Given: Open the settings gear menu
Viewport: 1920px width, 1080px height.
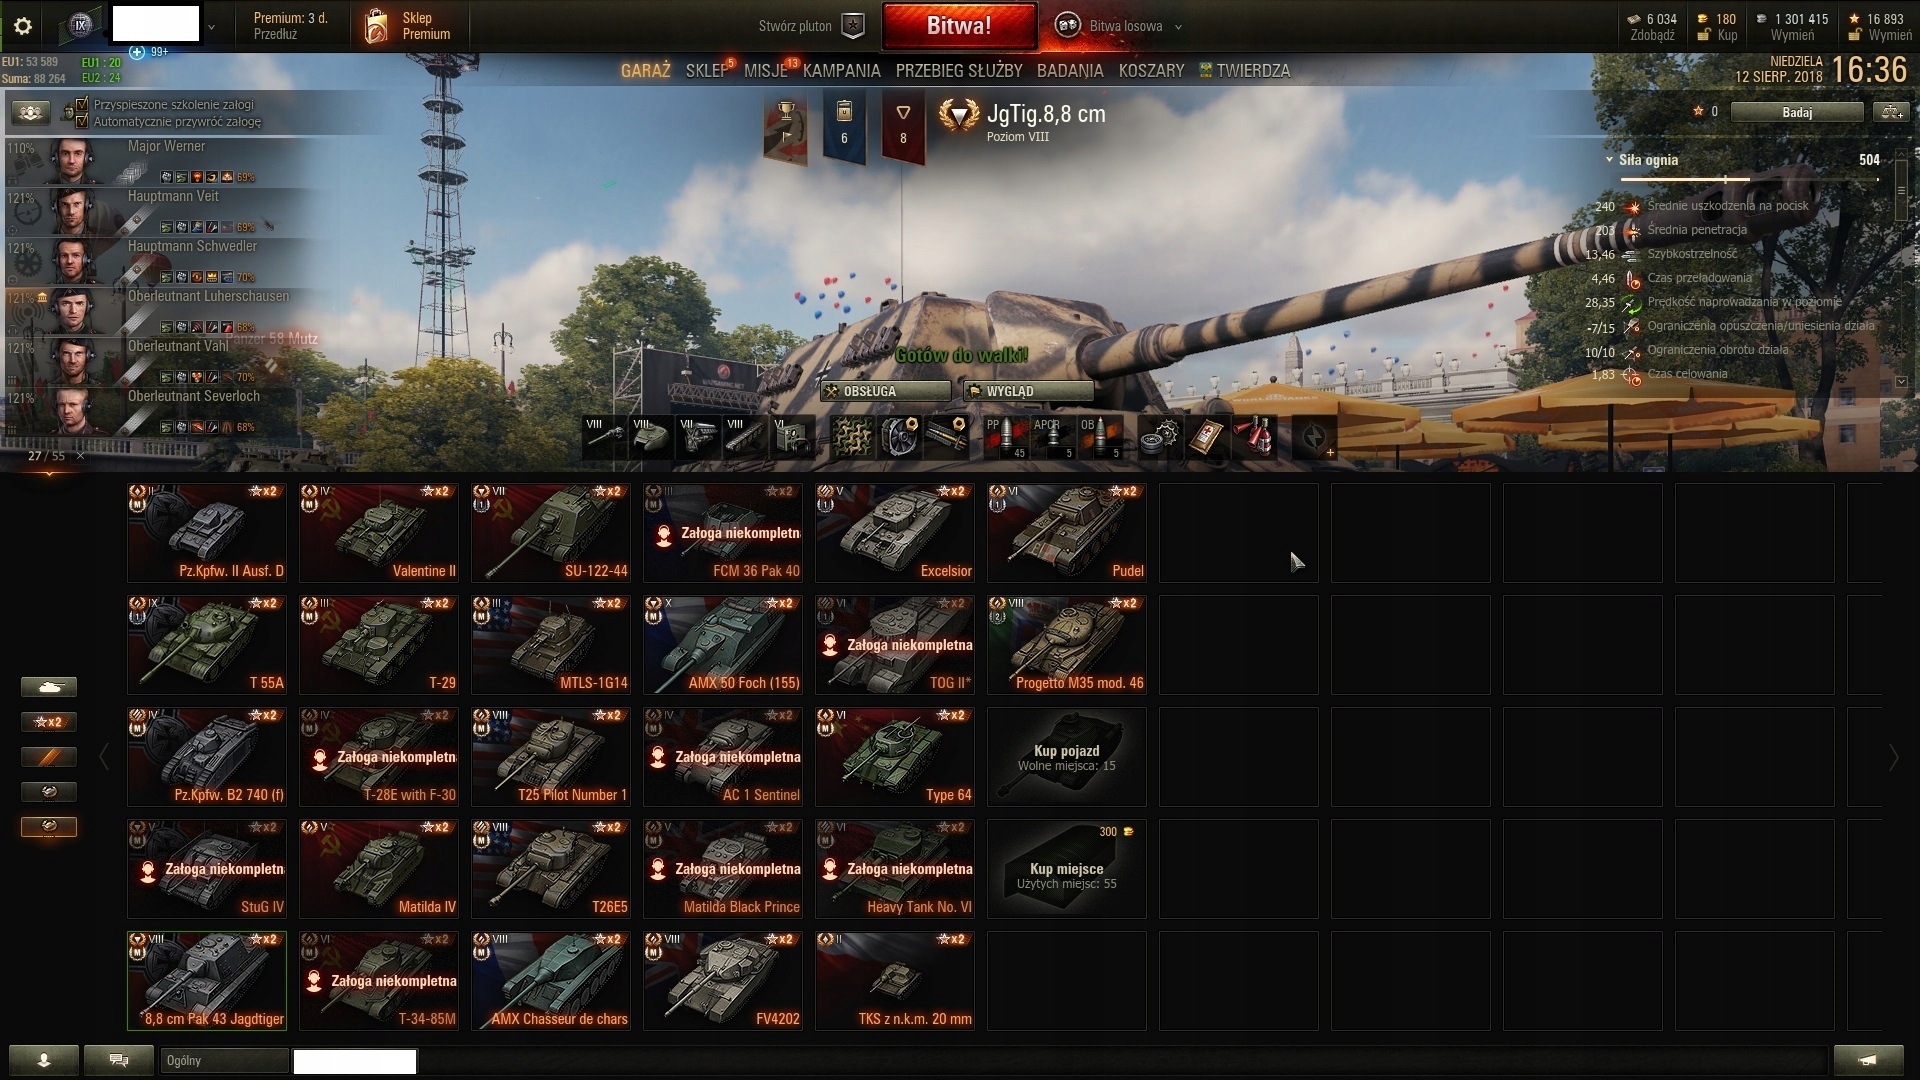Looking at the screenshot, I should tap(22, 26).
